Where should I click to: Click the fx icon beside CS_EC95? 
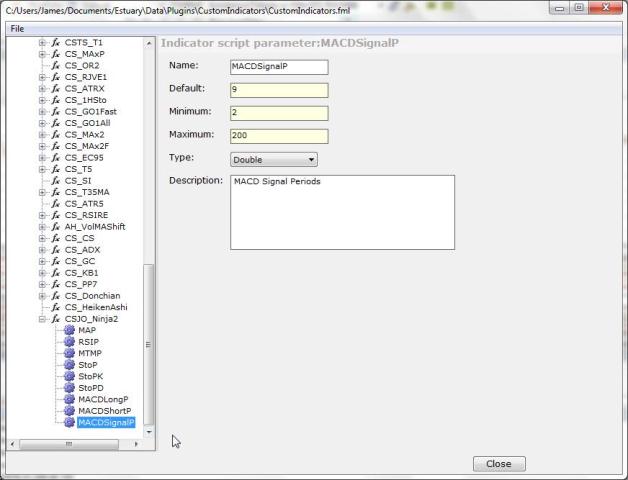(x=56, y=158)
